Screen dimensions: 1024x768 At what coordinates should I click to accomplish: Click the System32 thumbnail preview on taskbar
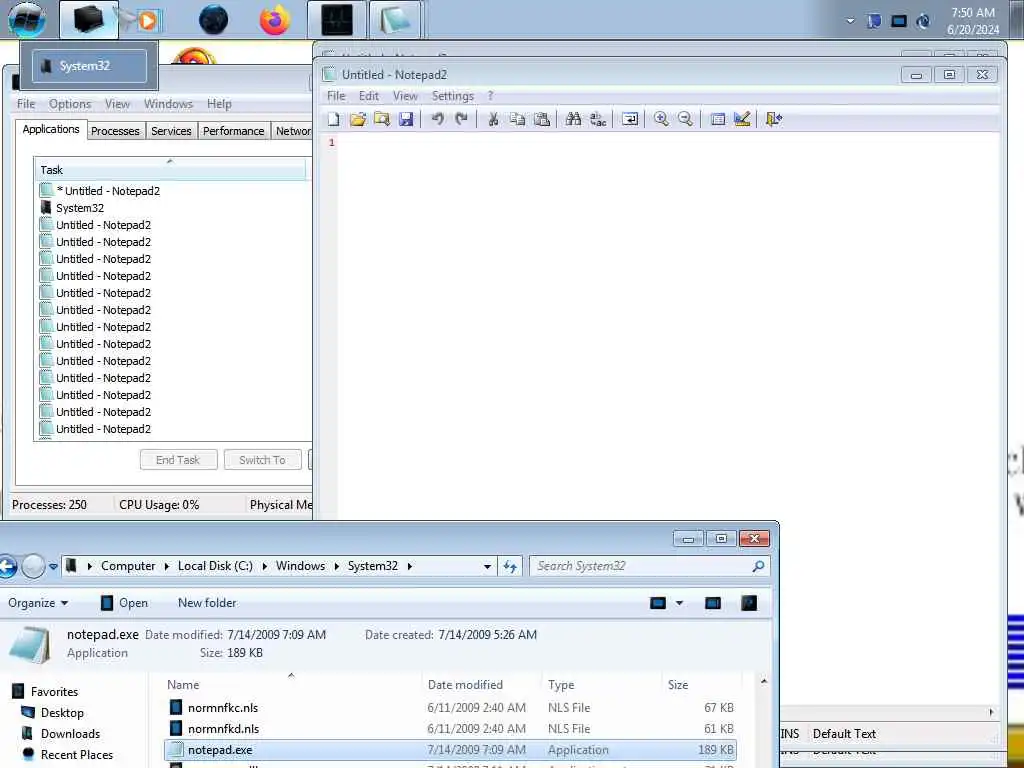click(x=89, y=65)
